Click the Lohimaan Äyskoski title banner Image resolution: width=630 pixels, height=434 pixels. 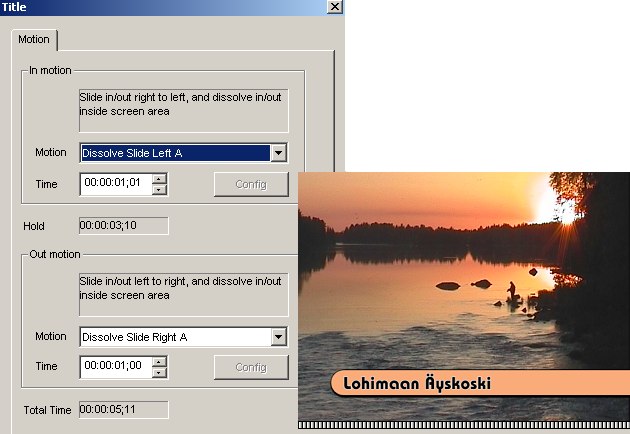click(480, 383)
